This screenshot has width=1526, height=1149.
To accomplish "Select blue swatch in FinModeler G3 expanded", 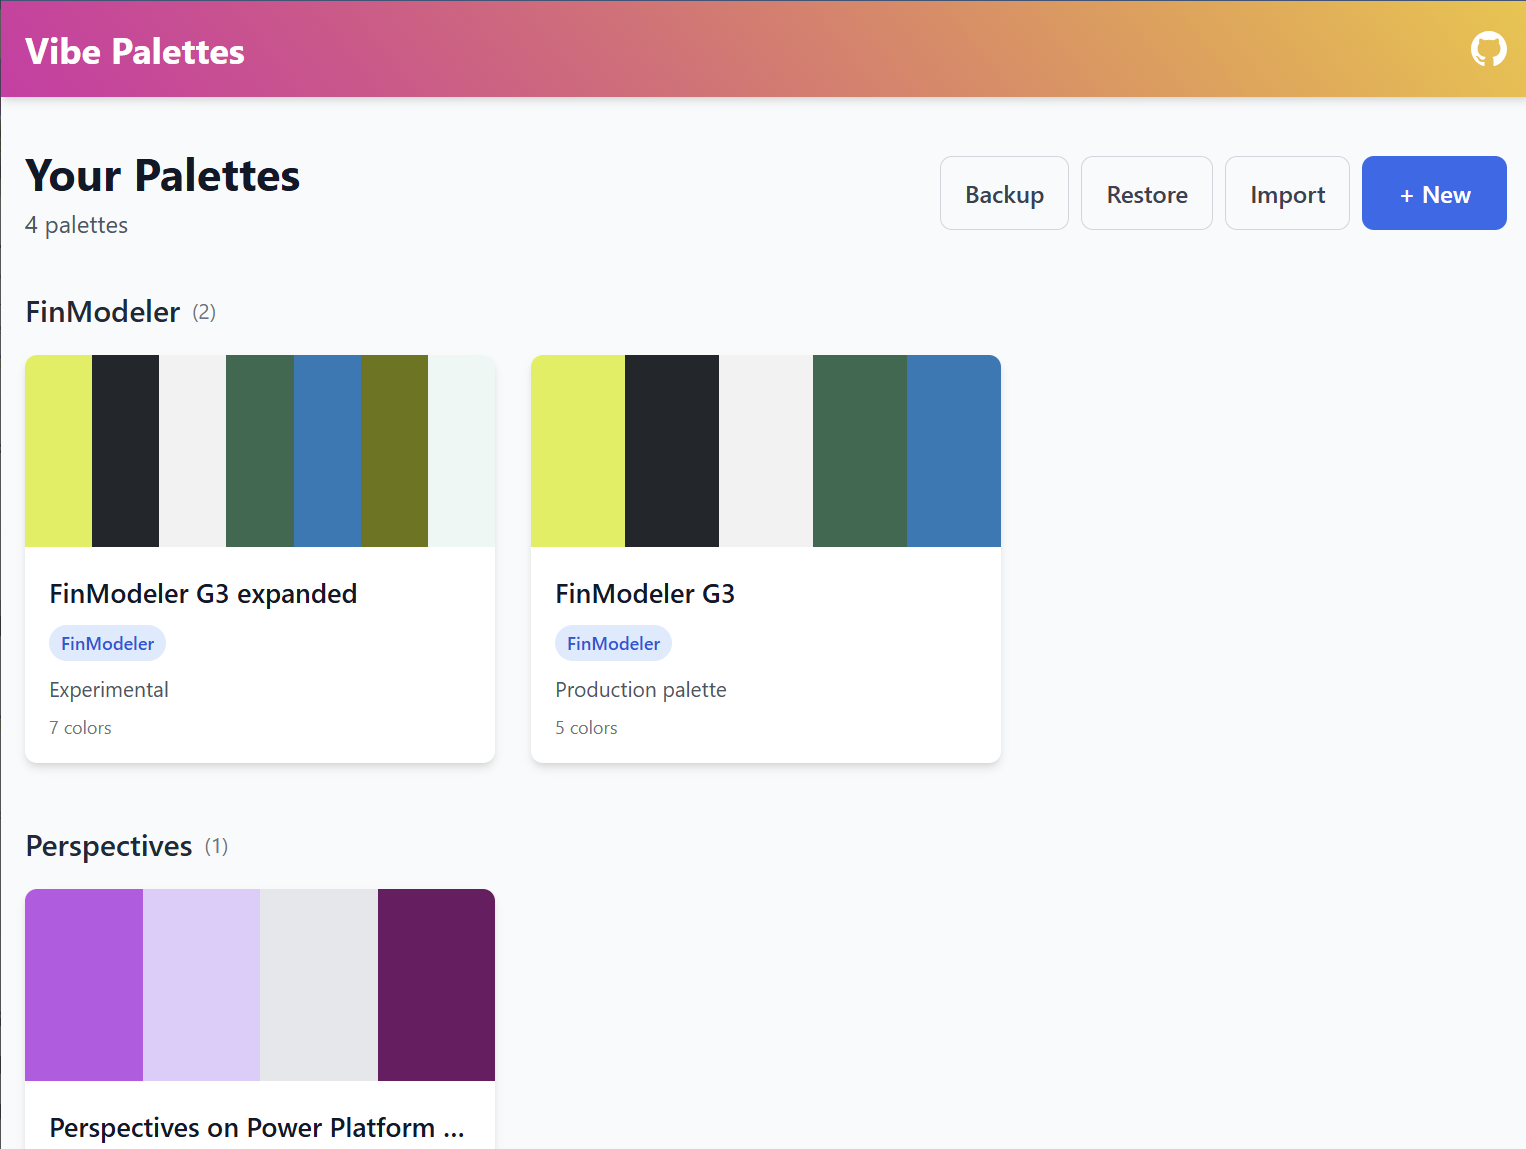I will pyautogui.click(x=327, y=451).
